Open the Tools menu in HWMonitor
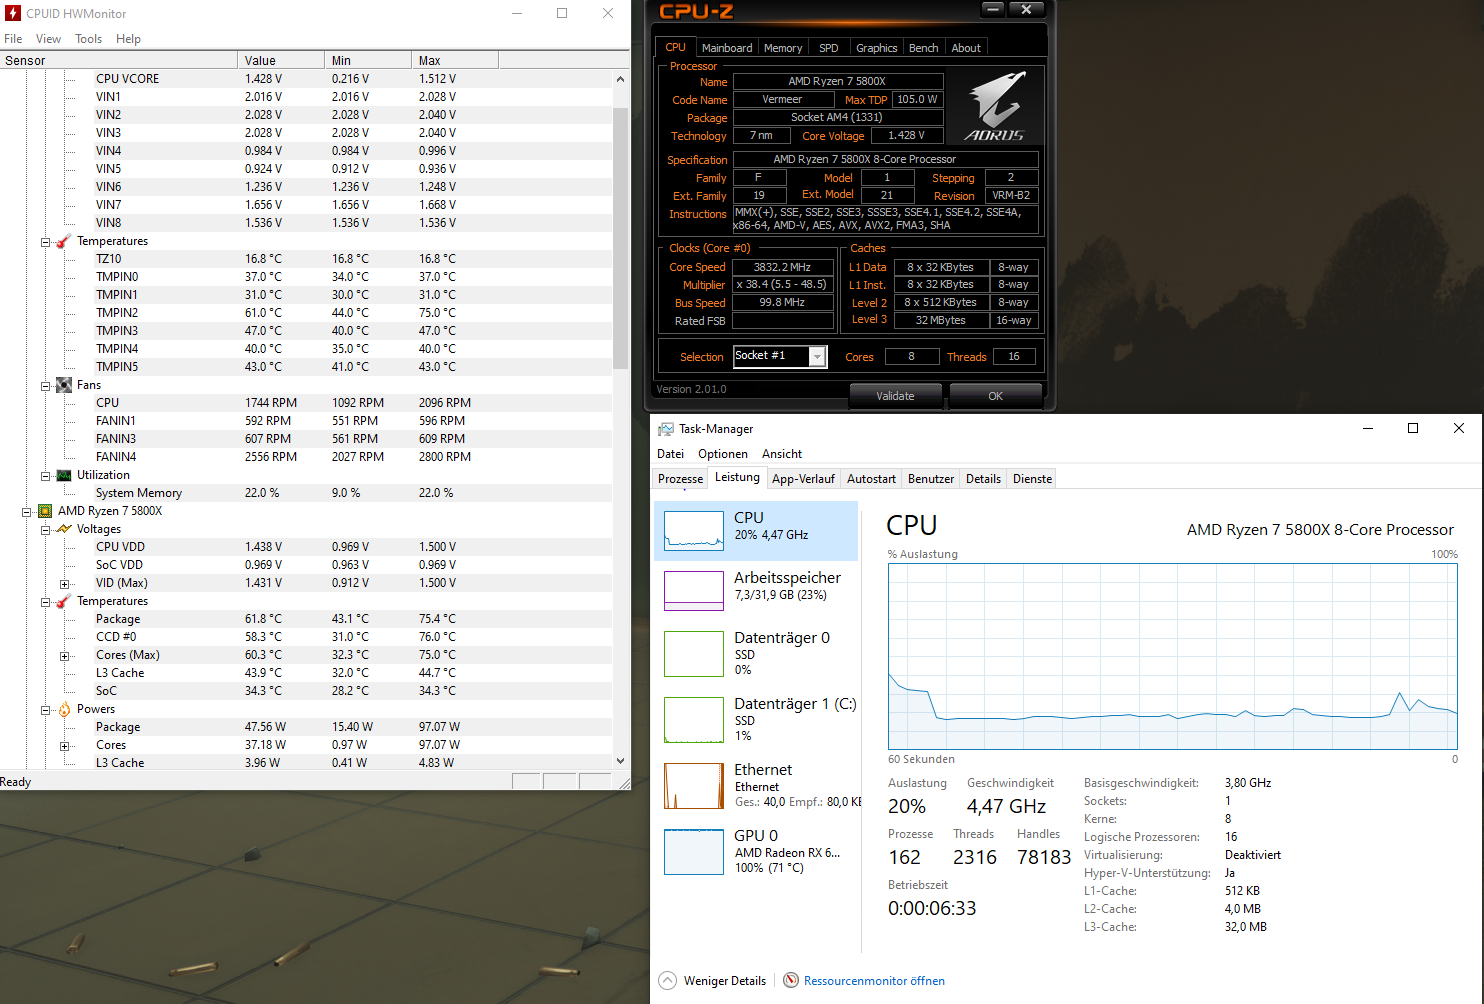Screen dimensions: 1484x1004 pyautogui.click(x=88, y=39)
